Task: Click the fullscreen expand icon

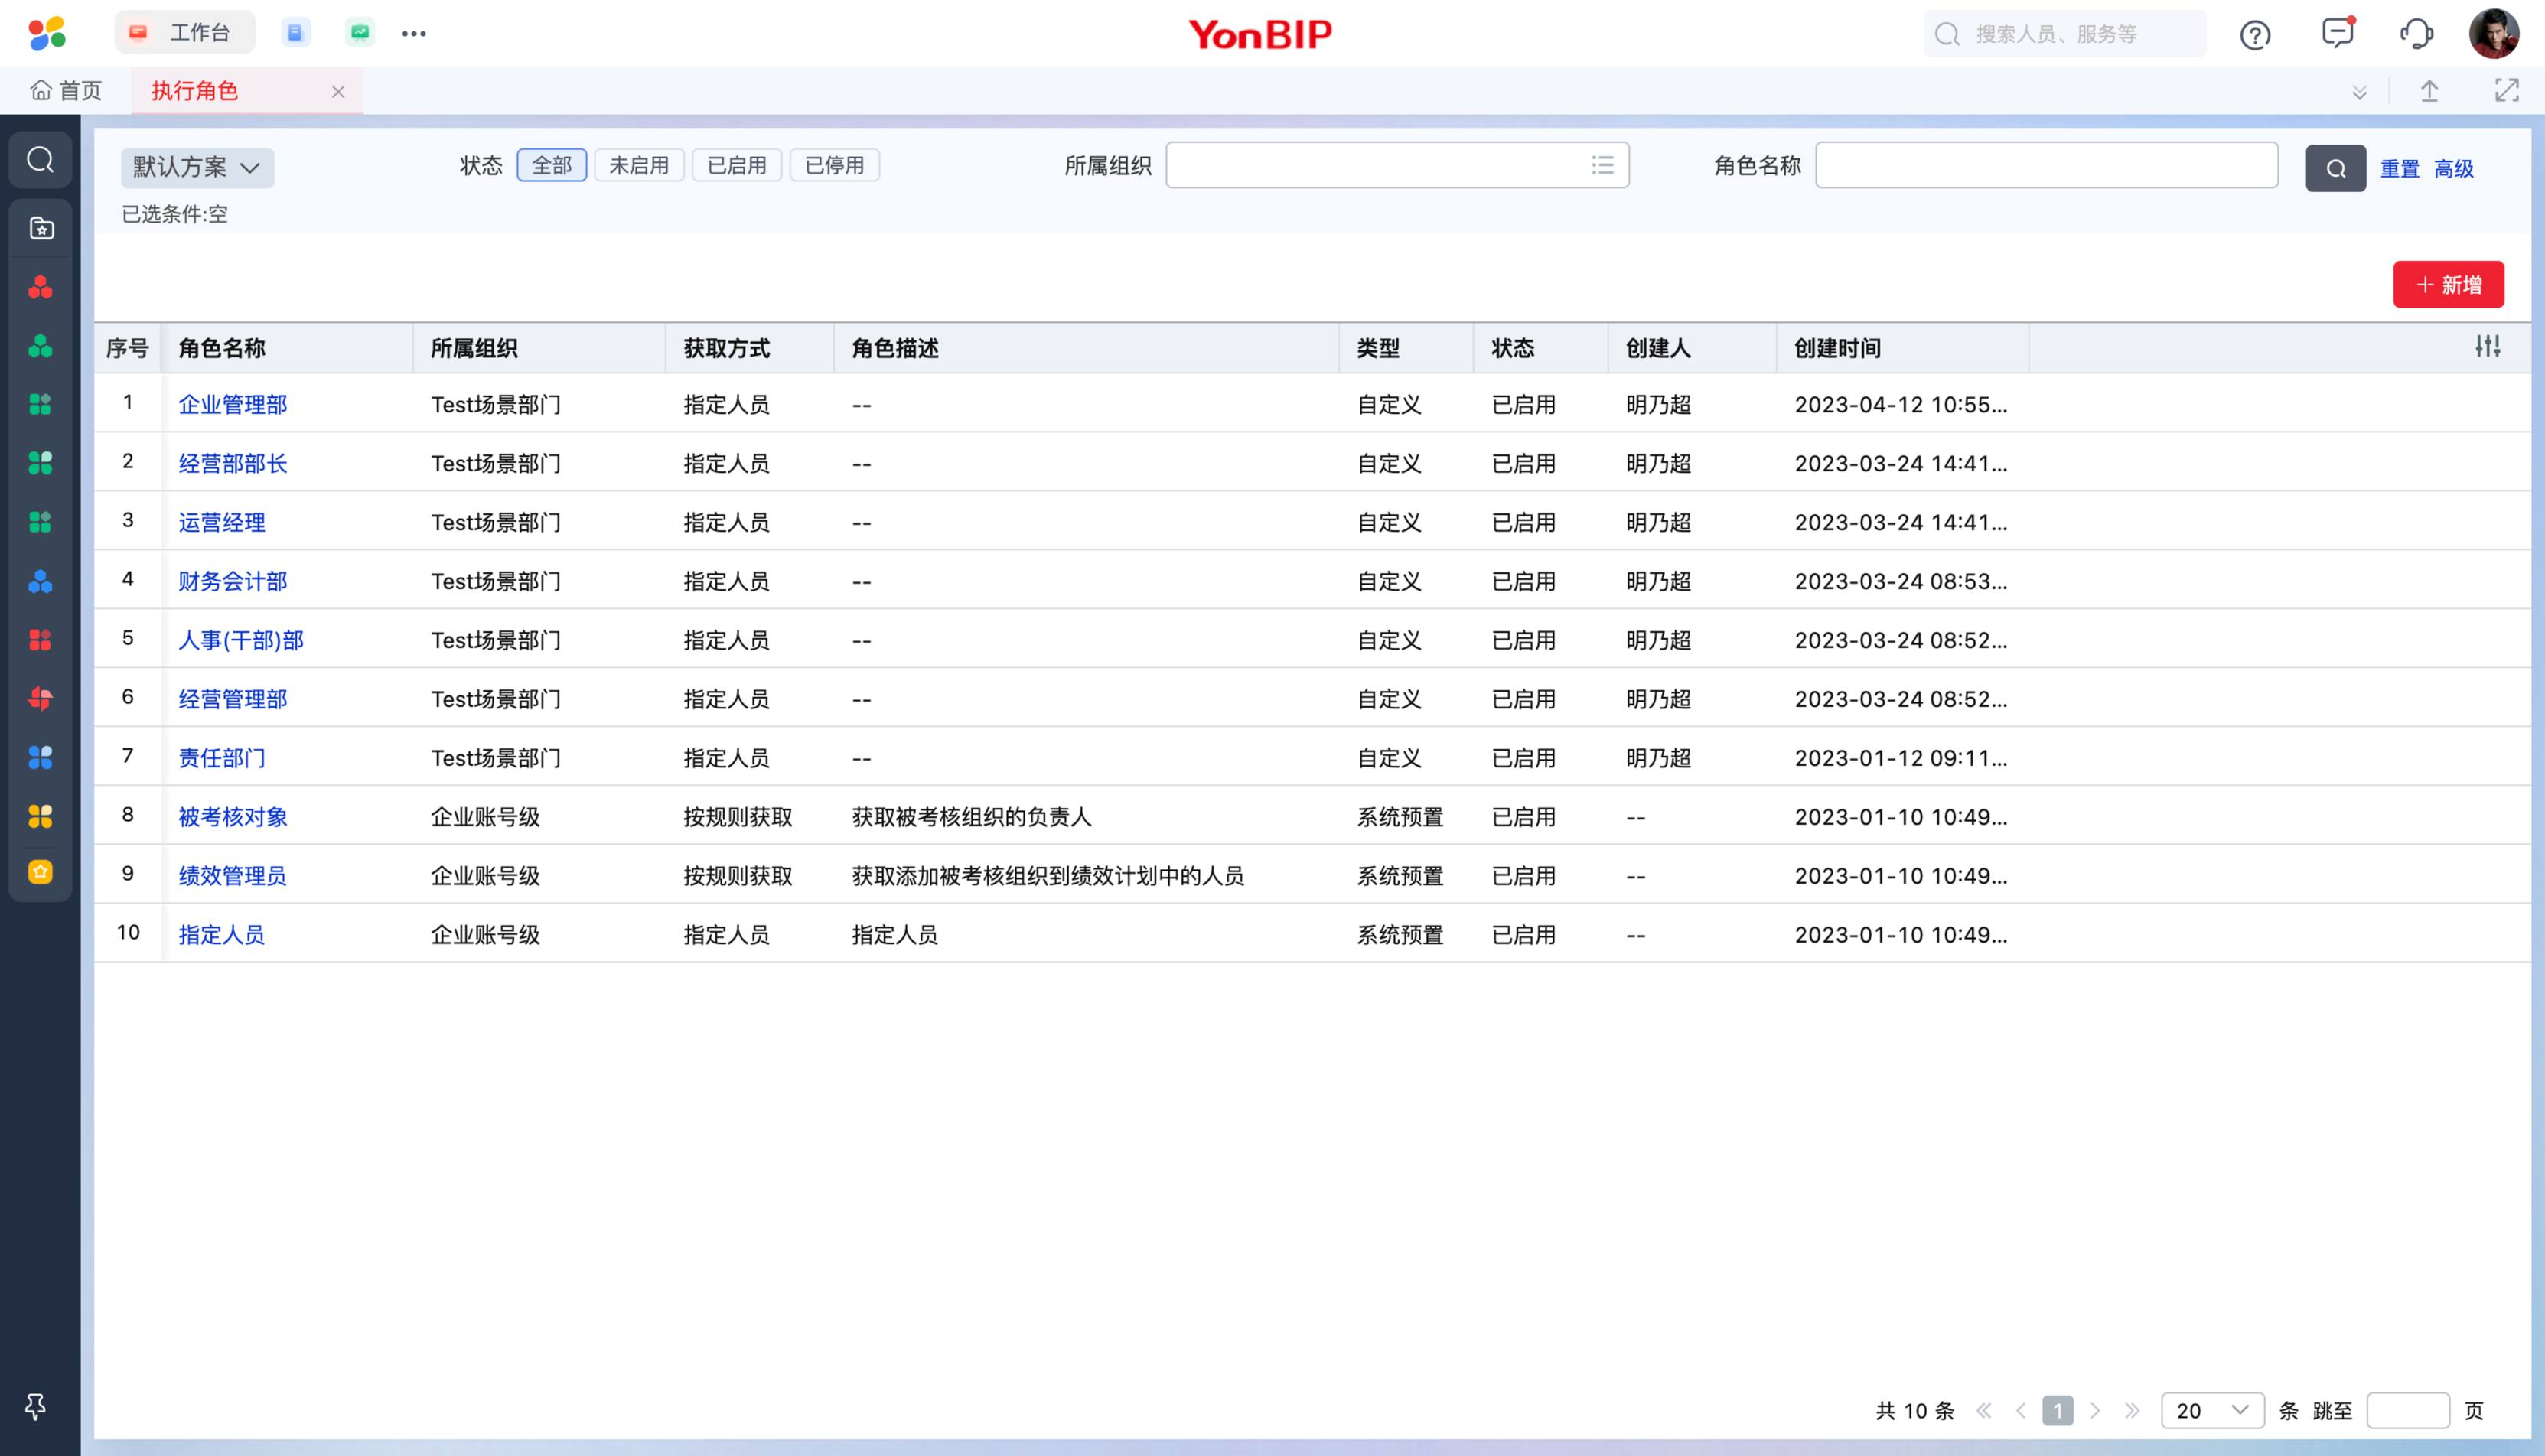Action: point(2507,91)
